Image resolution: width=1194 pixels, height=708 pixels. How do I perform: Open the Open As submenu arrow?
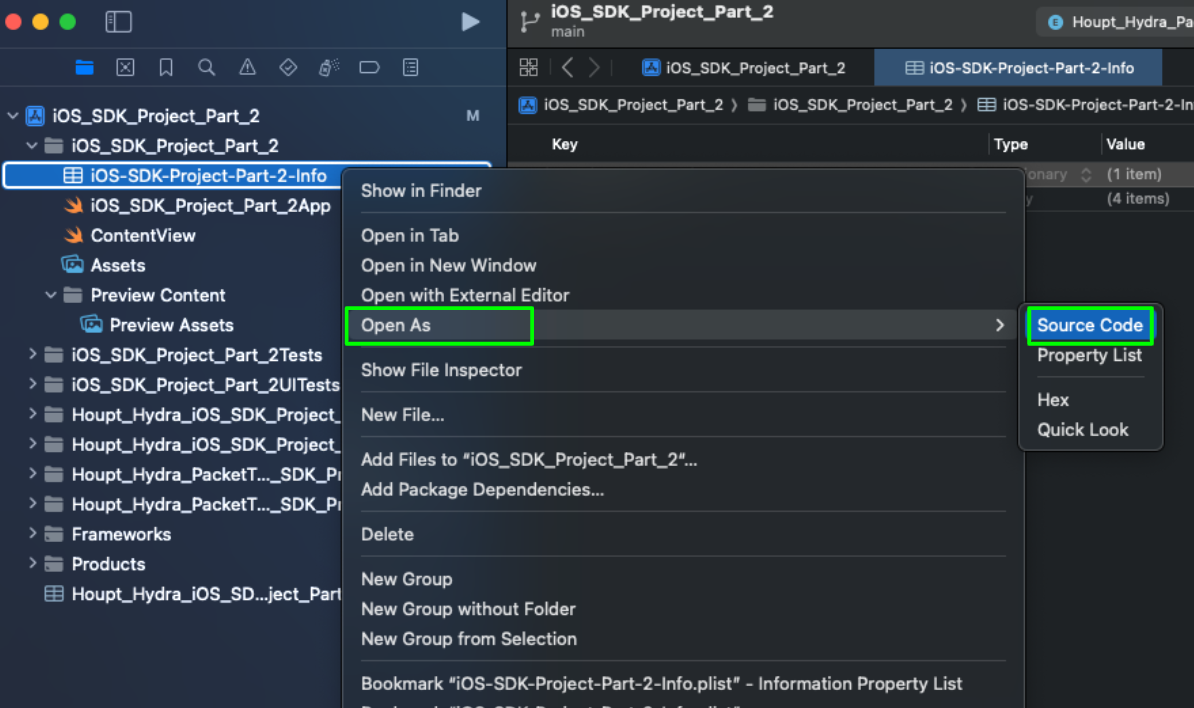pyautogui.click(x=1000, y=325)
